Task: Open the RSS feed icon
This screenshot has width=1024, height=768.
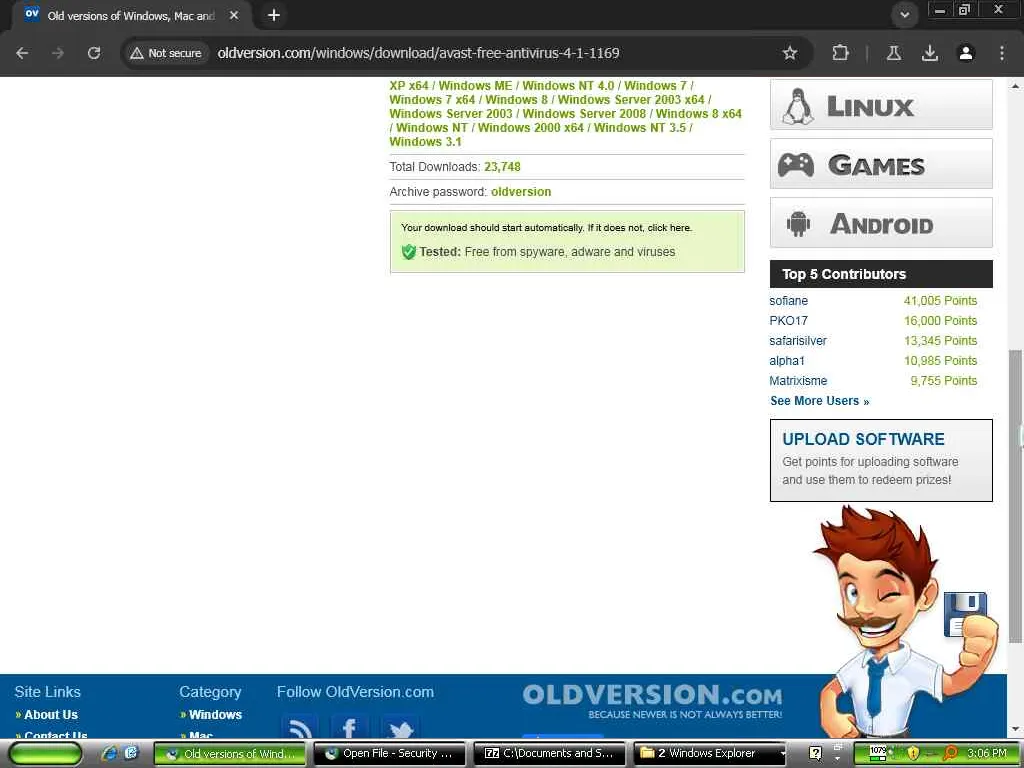Action: [x=300, y=727]
